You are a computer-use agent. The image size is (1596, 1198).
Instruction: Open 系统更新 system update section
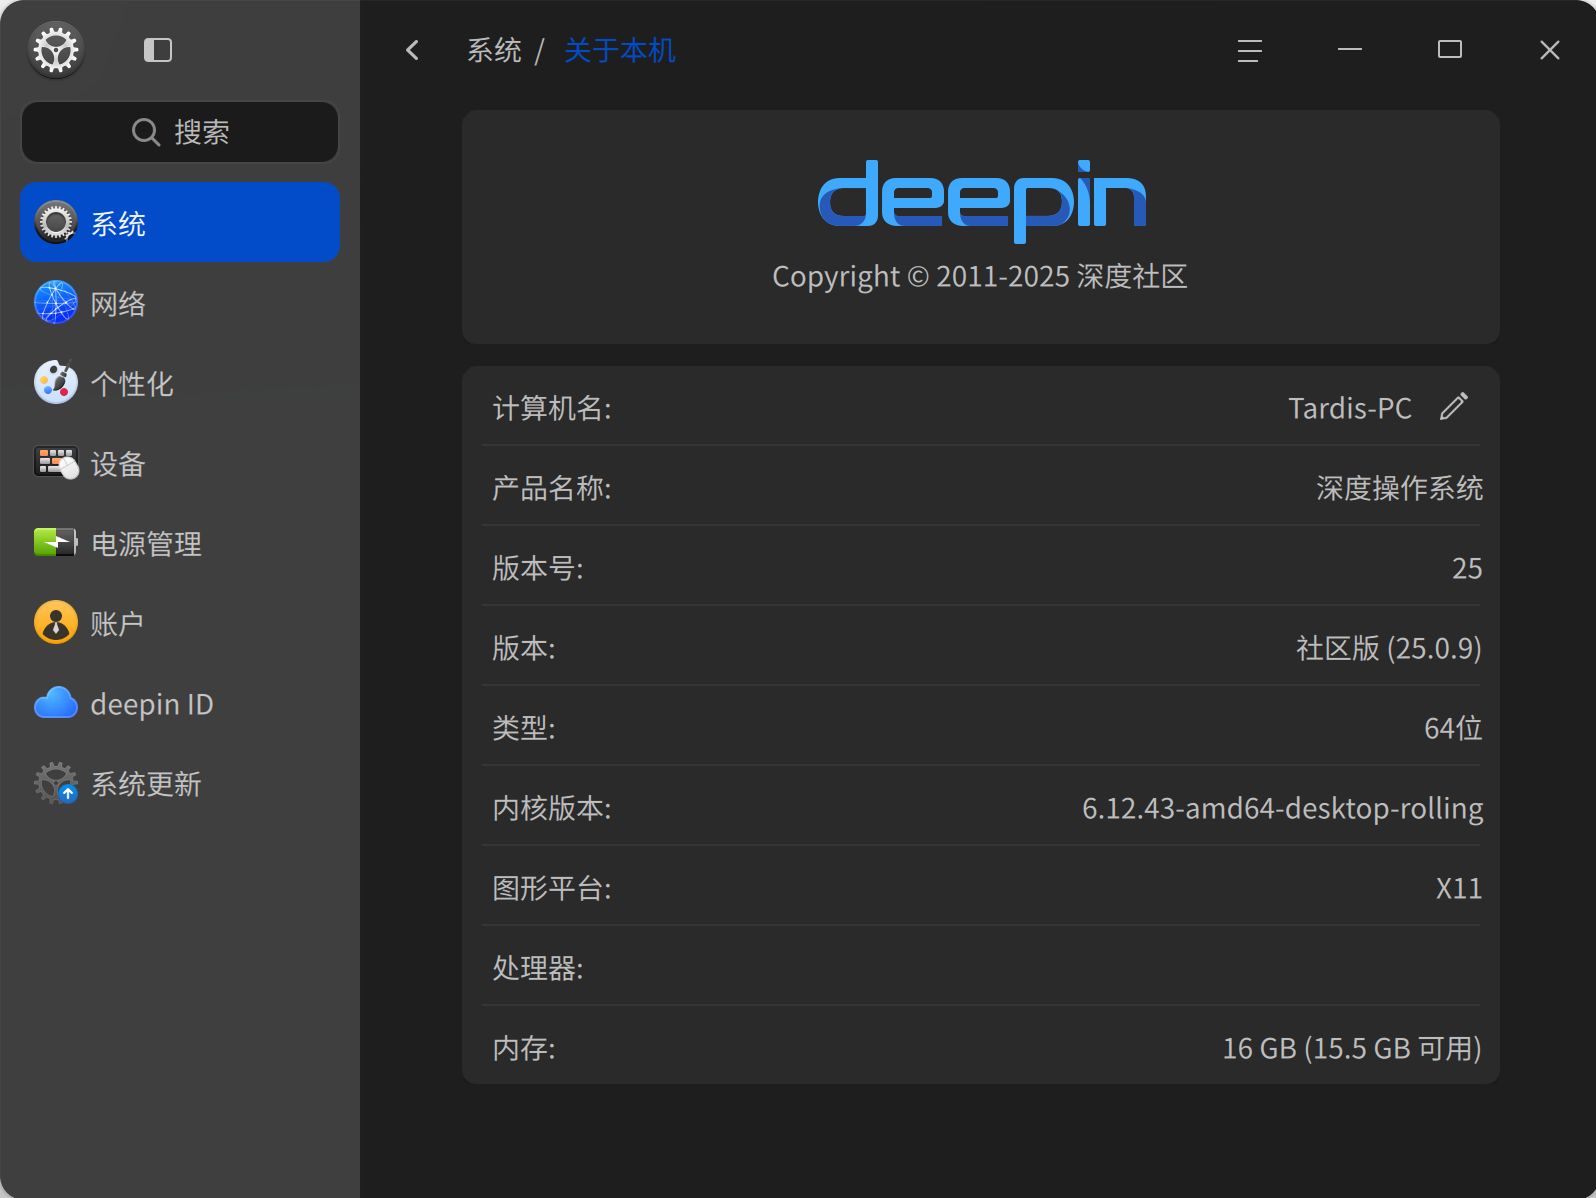180,784
